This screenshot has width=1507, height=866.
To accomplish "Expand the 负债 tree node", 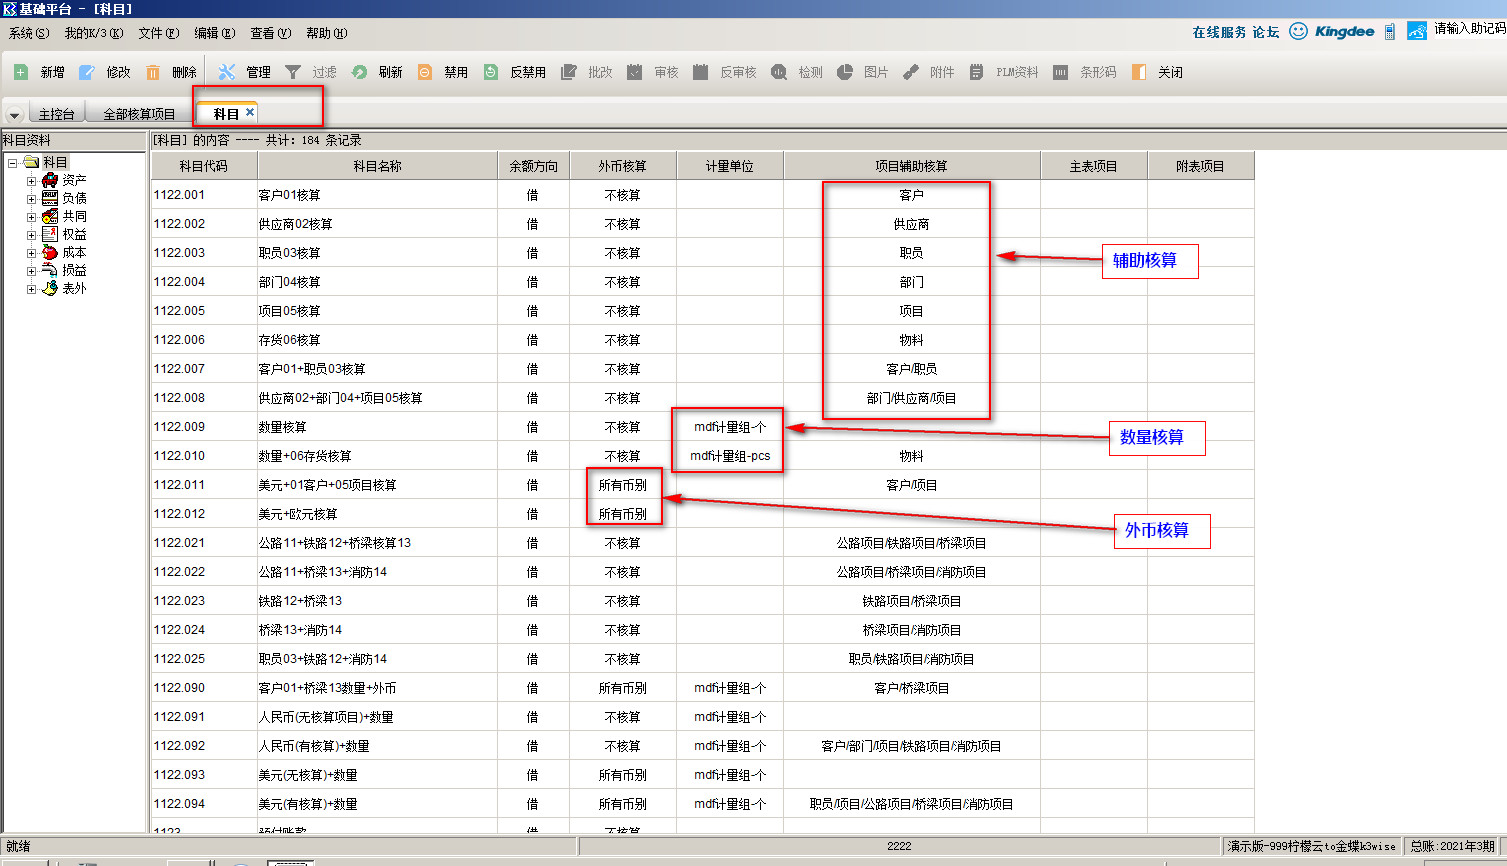I will click(x=31, y=199).
